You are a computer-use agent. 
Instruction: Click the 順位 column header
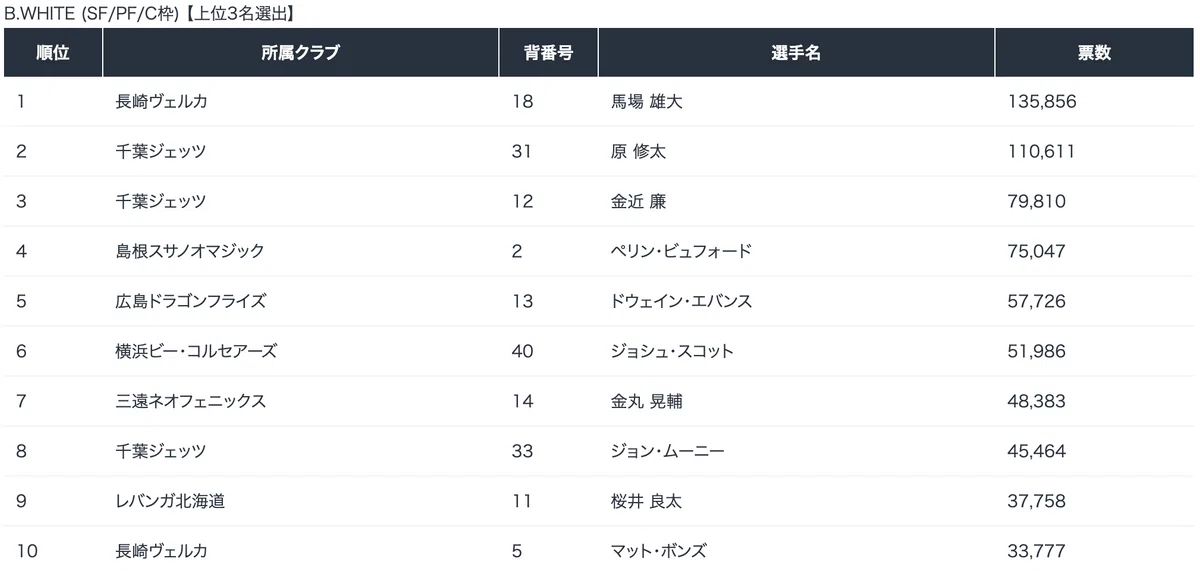click(x=53, y=53)
